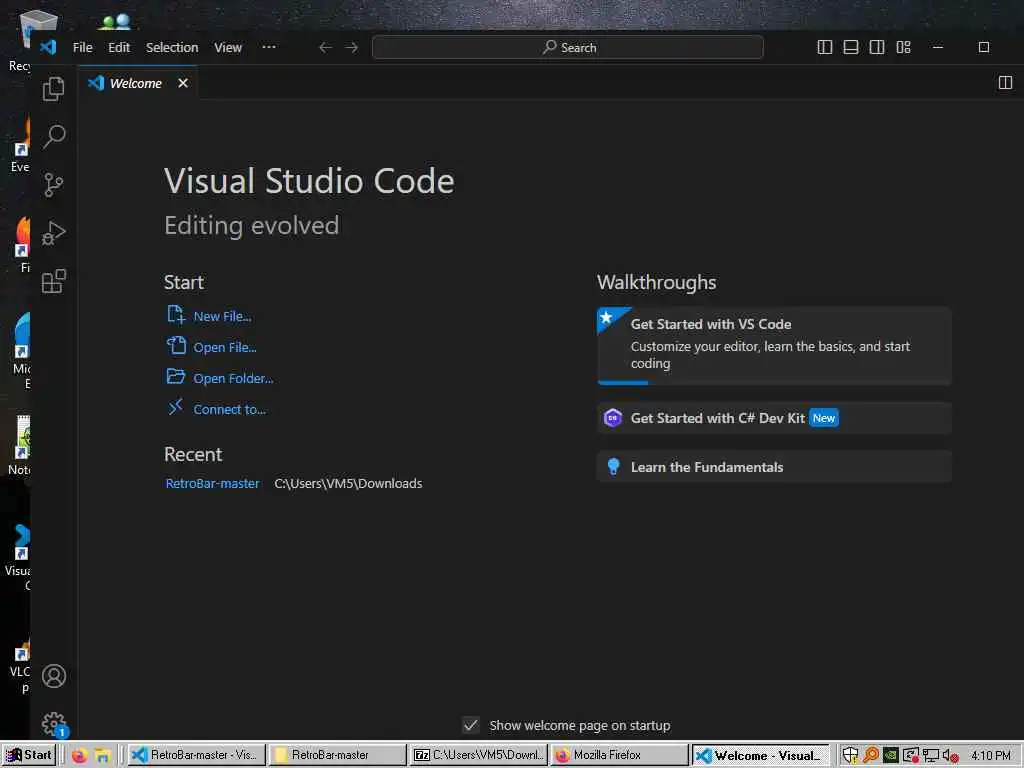Open Source Control view
Screen dimensions: 1024x768
(x=54, y=185)
